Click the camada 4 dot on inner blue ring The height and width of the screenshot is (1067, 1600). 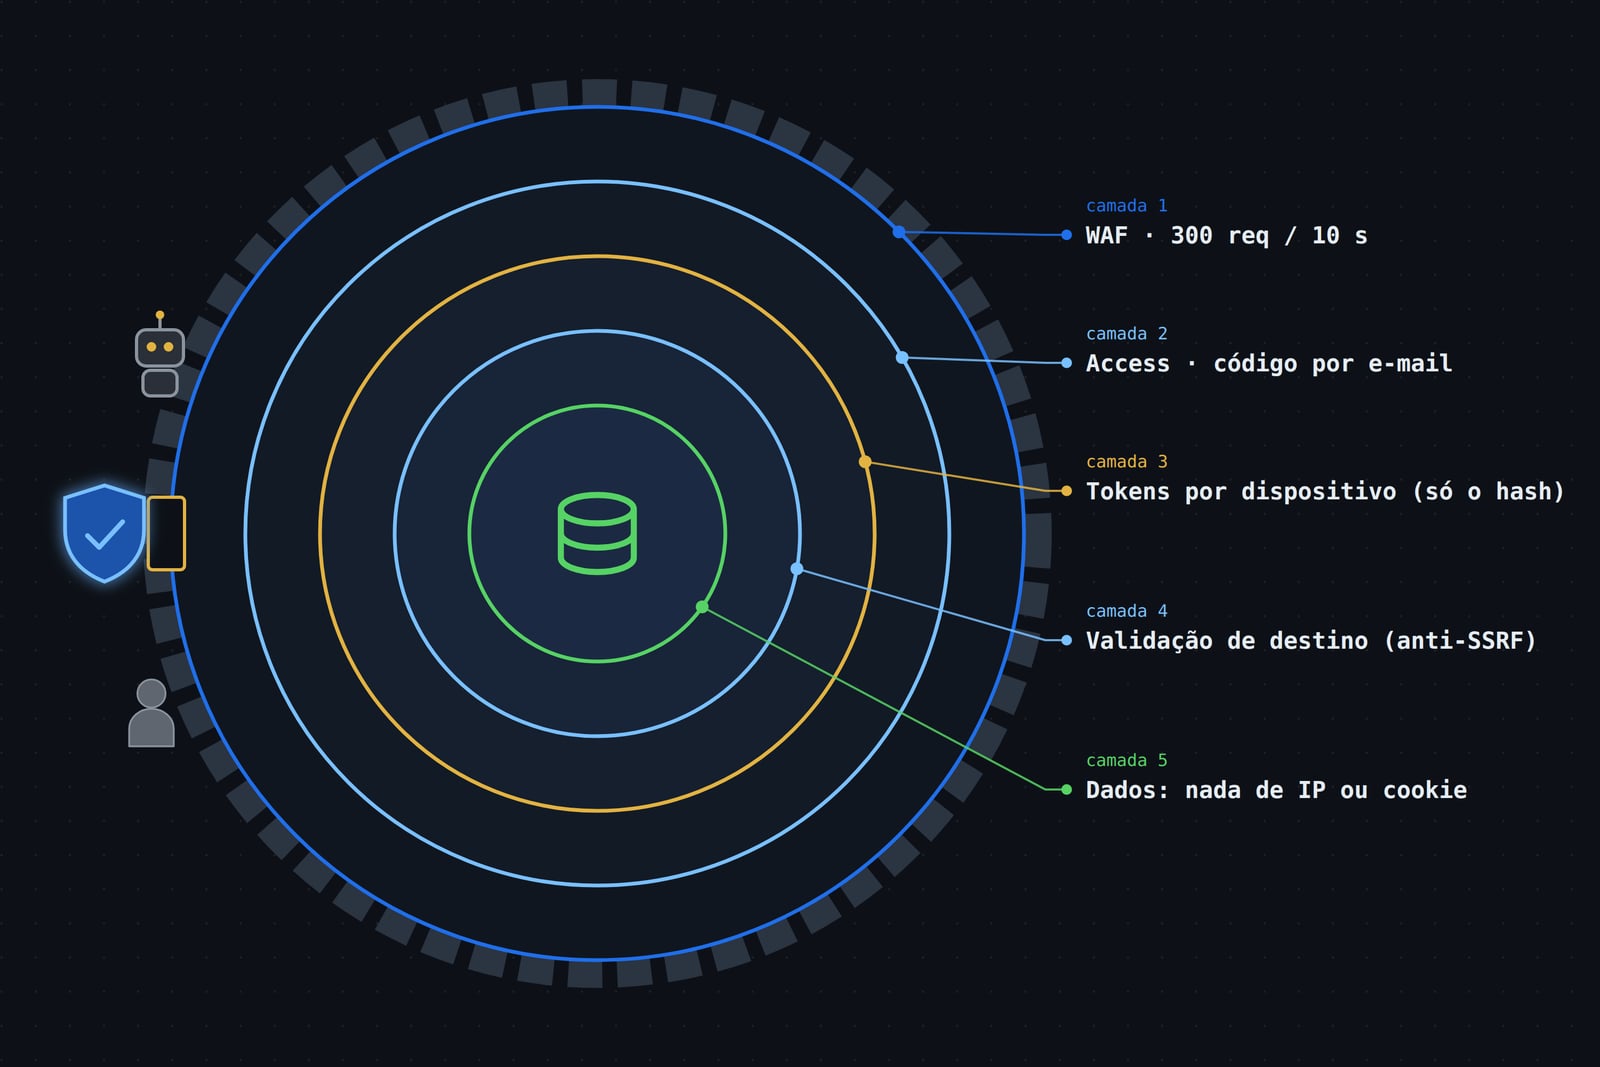797,569
